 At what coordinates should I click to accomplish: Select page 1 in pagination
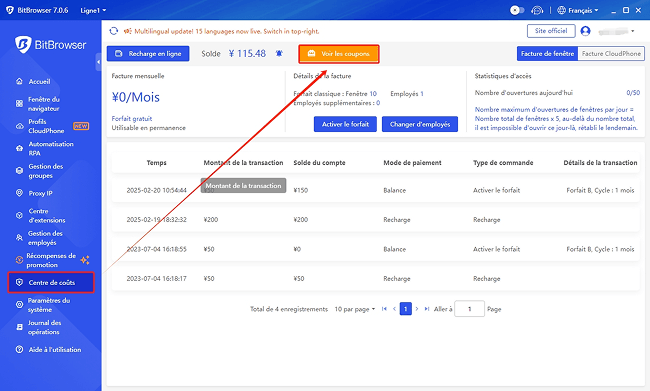(x=406, y=309)
